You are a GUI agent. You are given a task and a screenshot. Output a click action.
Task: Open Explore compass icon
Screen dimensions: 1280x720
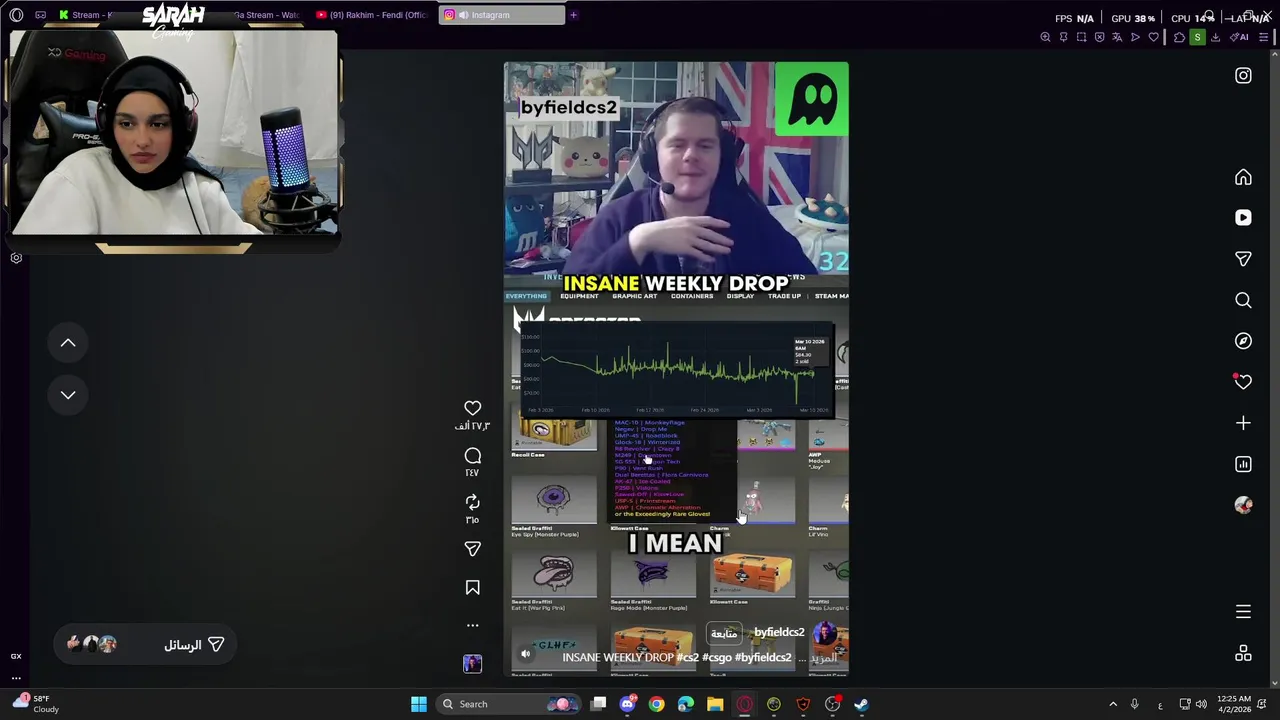coord(1243,341)
